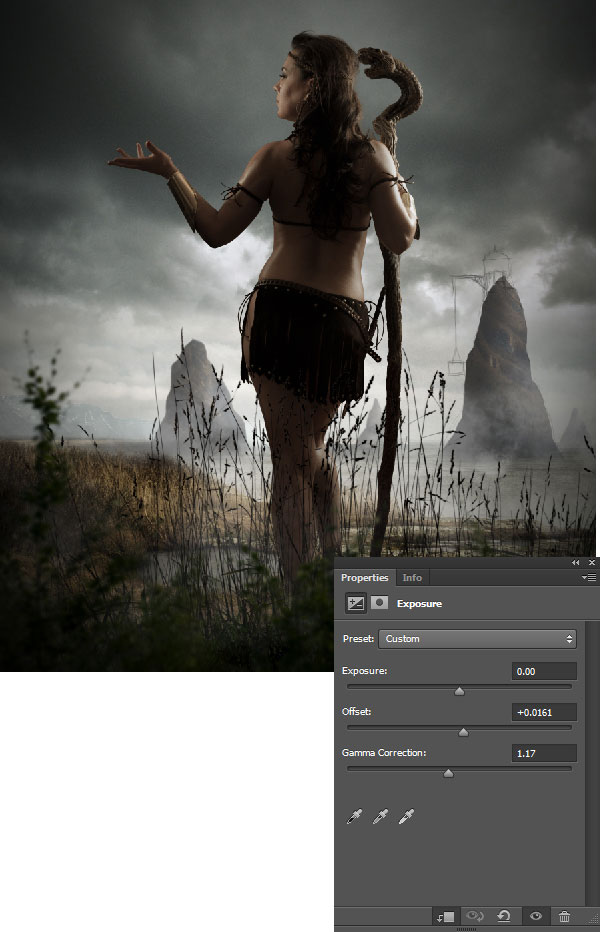Pick the gray point eyedropper
The height and width of the screenshot is (932, 600).
click(381, 817)
